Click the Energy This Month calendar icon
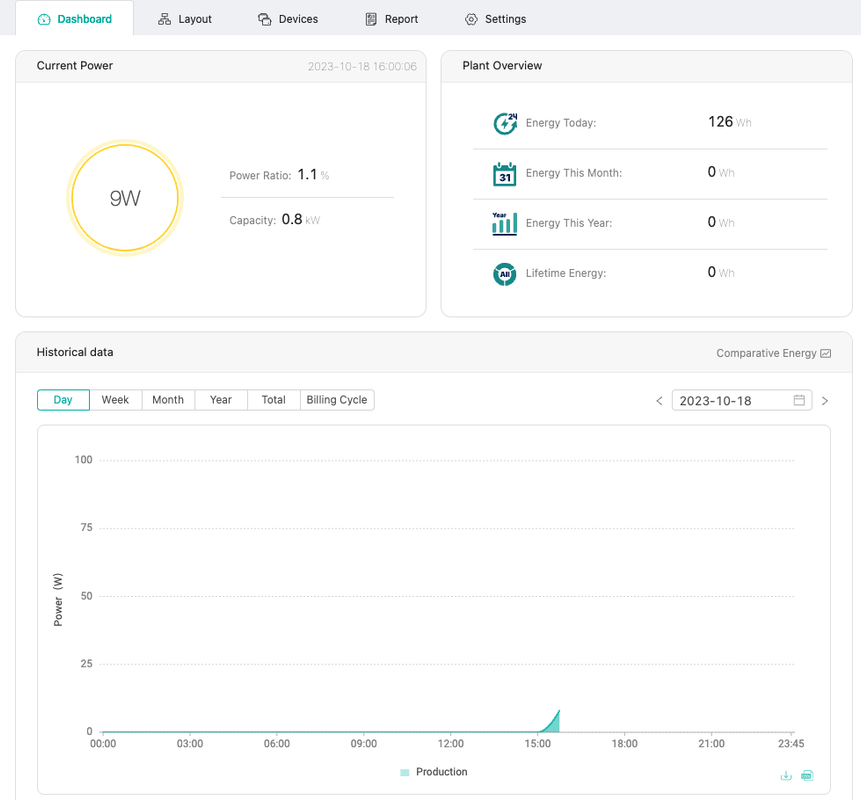This screenshot has width=861, height=800. 505,174
